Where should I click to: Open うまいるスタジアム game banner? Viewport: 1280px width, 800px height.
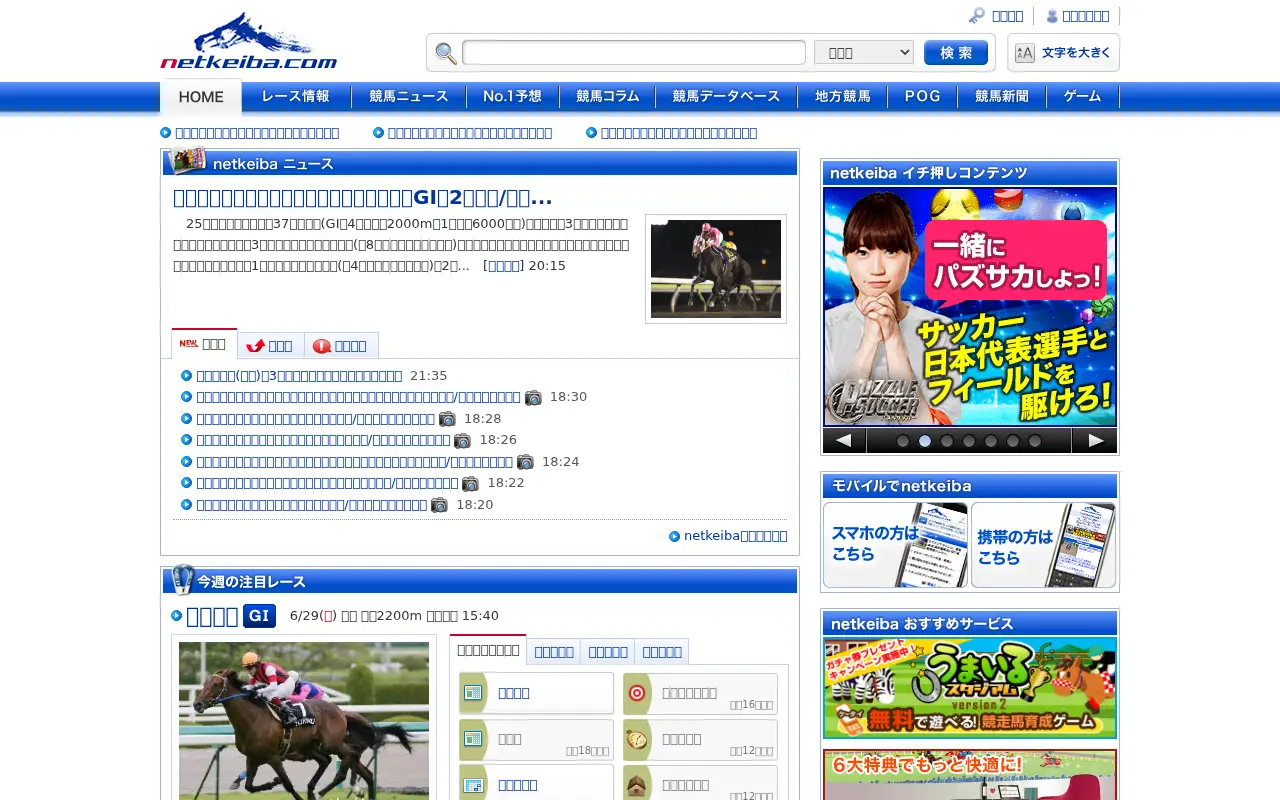970,688
